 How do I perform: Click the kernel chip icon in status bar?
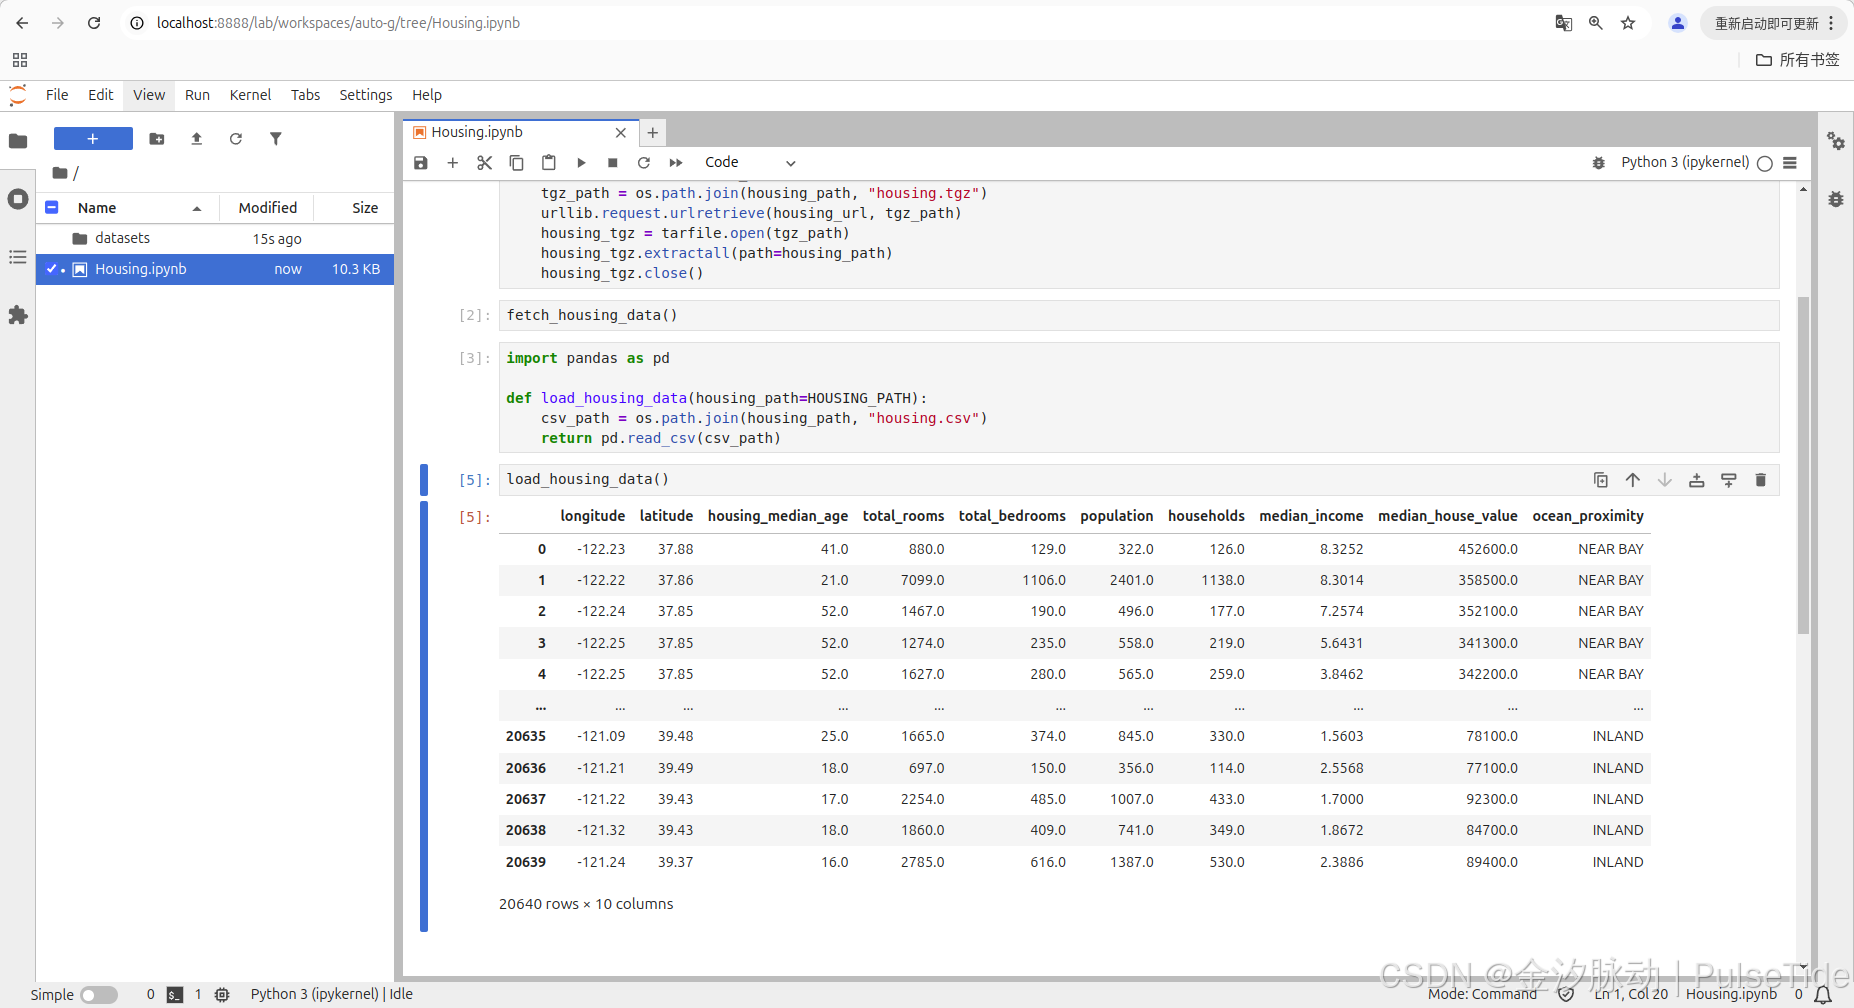pos(223,995)
